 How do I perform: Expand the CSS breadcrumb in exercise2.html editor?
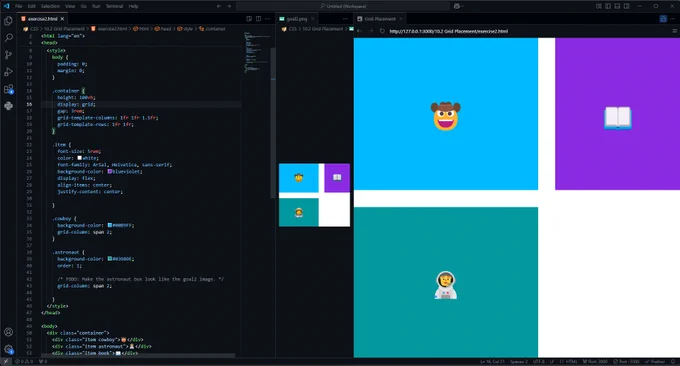pyautogui.click(x=33, y=29)
